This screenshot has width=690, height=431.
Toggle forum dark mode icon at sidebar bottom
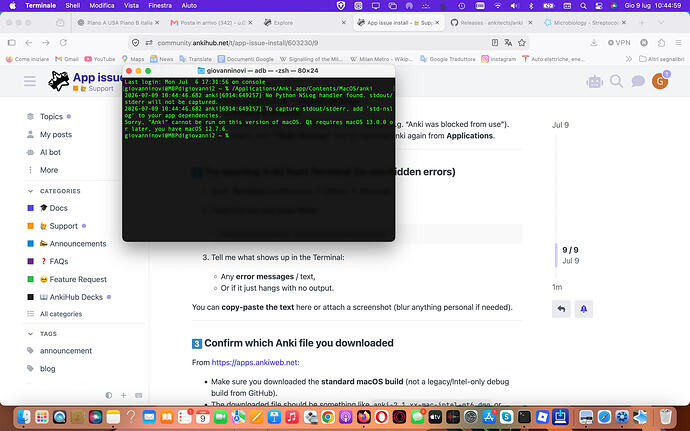tap(109, 395)
